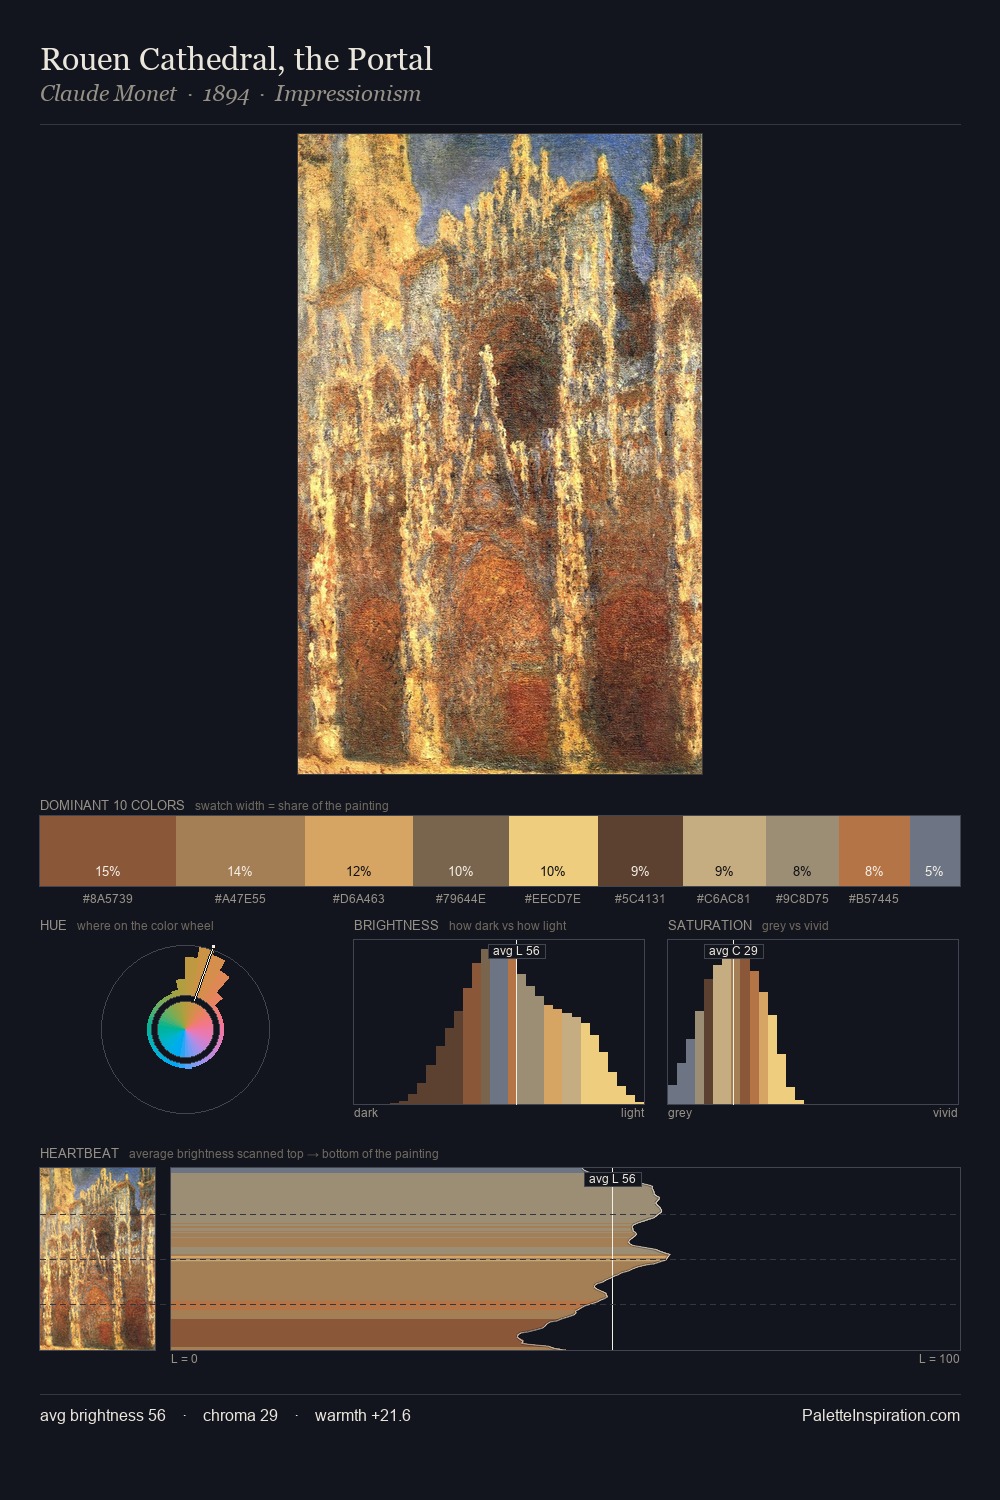The image size is (1000, 1500).
Task: Click the hue color wheel center
Action: pos(185,1030)
